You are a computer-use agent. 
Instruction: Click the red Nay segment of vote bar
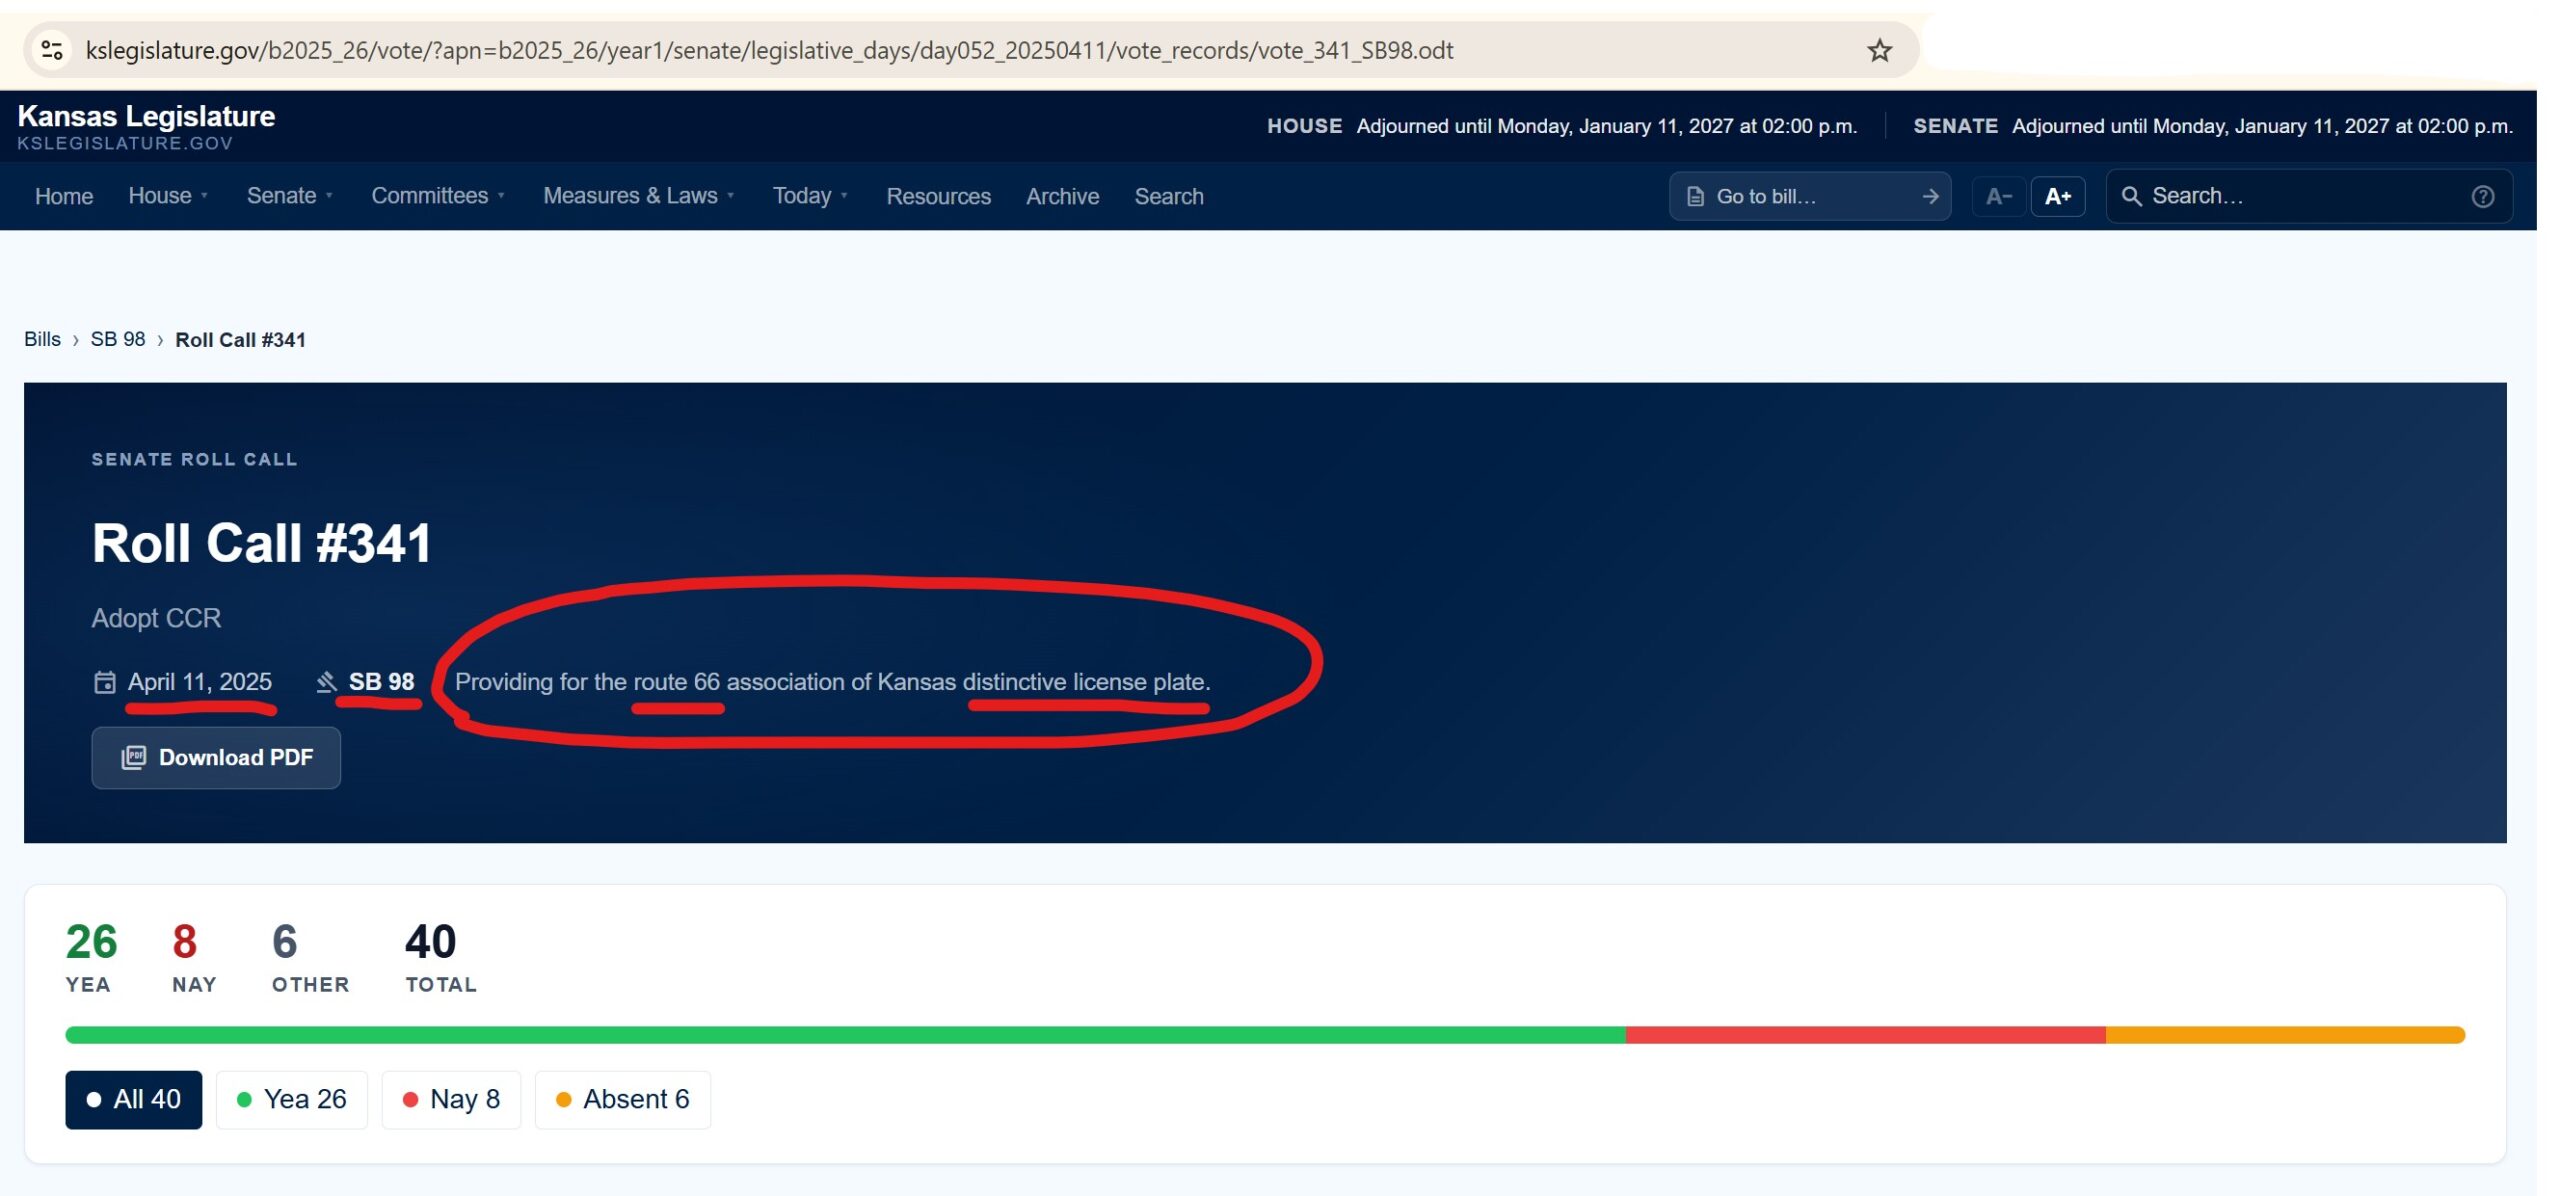point(1866,1035)
